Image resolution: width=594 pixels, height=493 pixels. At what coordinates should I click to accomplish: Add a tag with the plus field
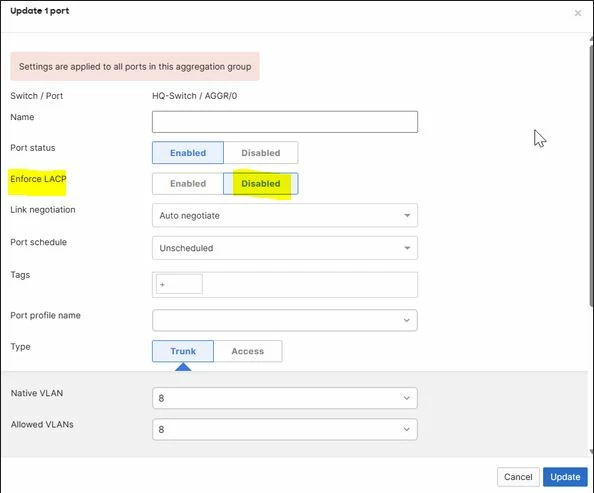tap(179, 284)
